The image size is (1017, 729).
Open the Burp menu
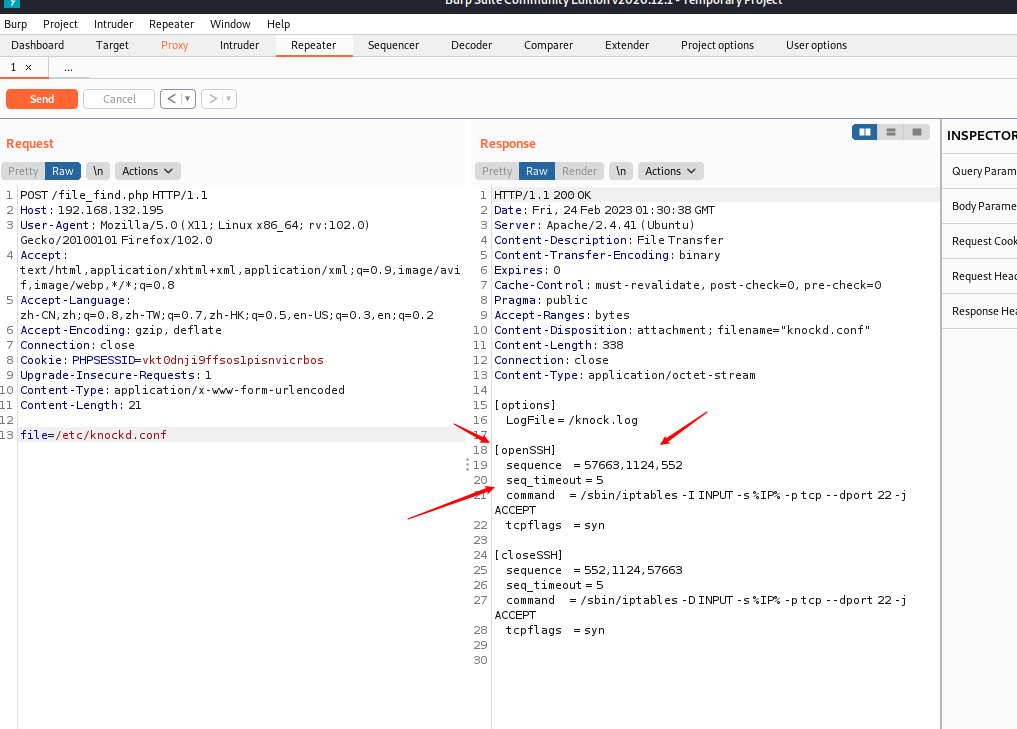coord(16,24)
